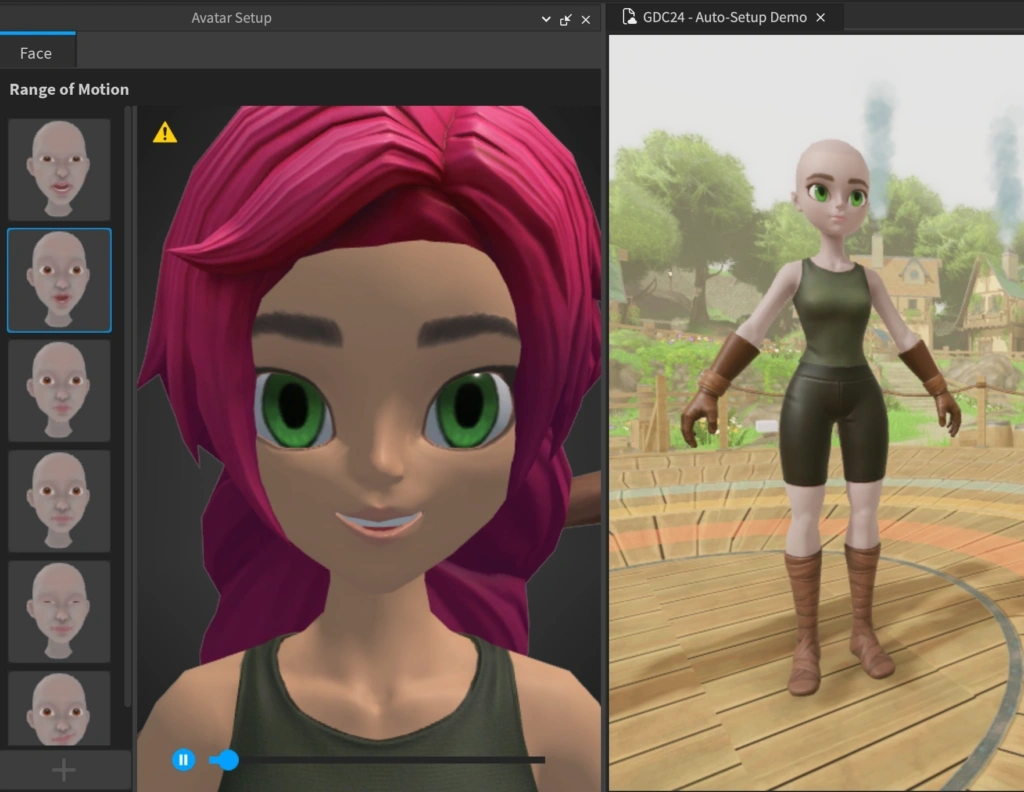Close the GDC24 - Auto-Setup Demo tab
1024x792 pixels.
[821, 18]
